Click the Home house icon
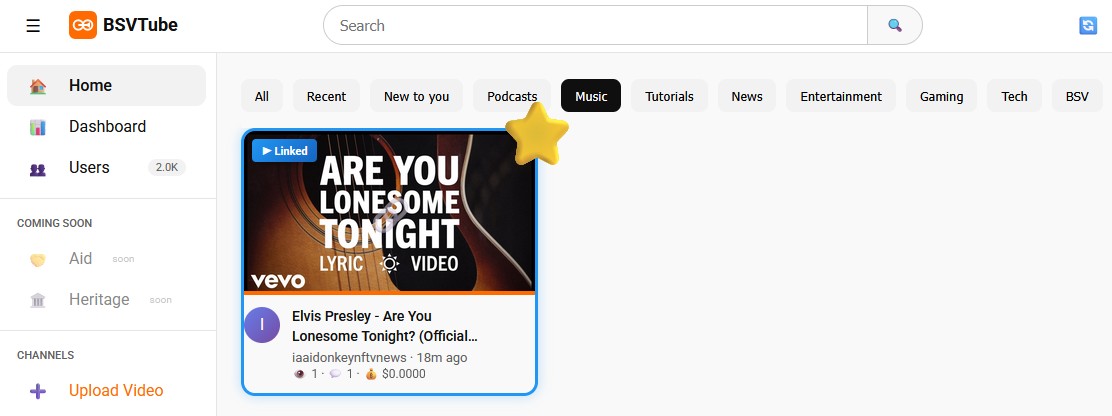Viewport: 1112px width, 416px height. point(38,86)
